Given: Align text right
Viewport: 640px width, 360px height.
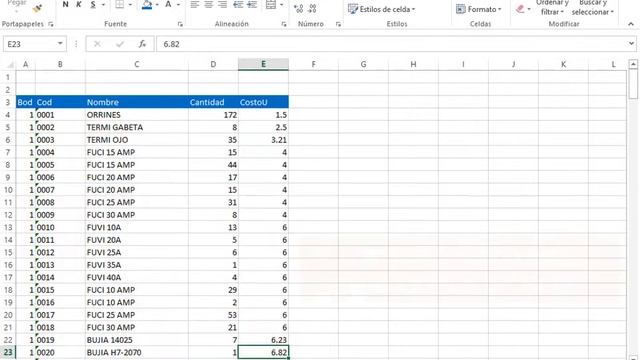Looking at the screenshot, I should tap(222, 5).
